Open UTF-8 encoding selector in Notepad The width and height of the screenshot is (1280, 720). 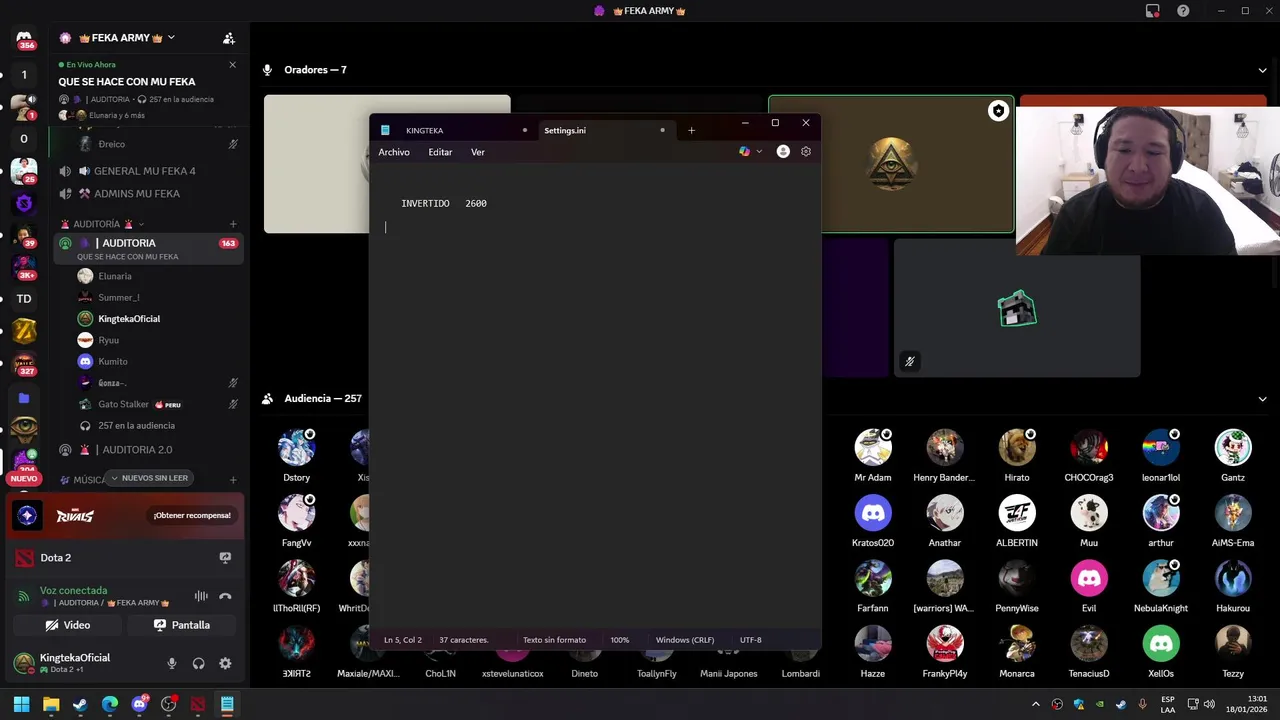pyautogui.click(x=750, y=640)
